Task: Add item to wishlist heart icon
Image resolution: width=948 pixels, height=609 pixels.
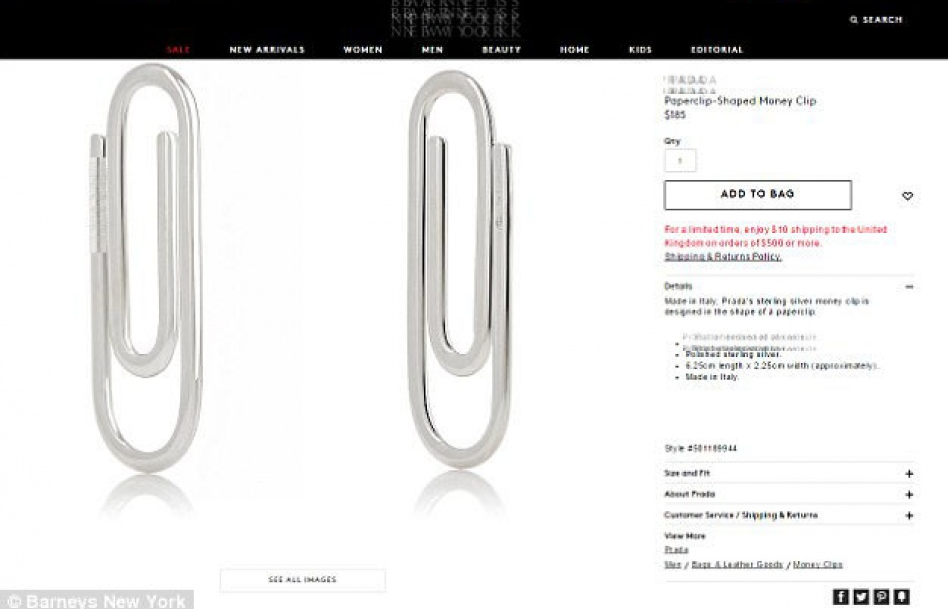Action: 907,196
